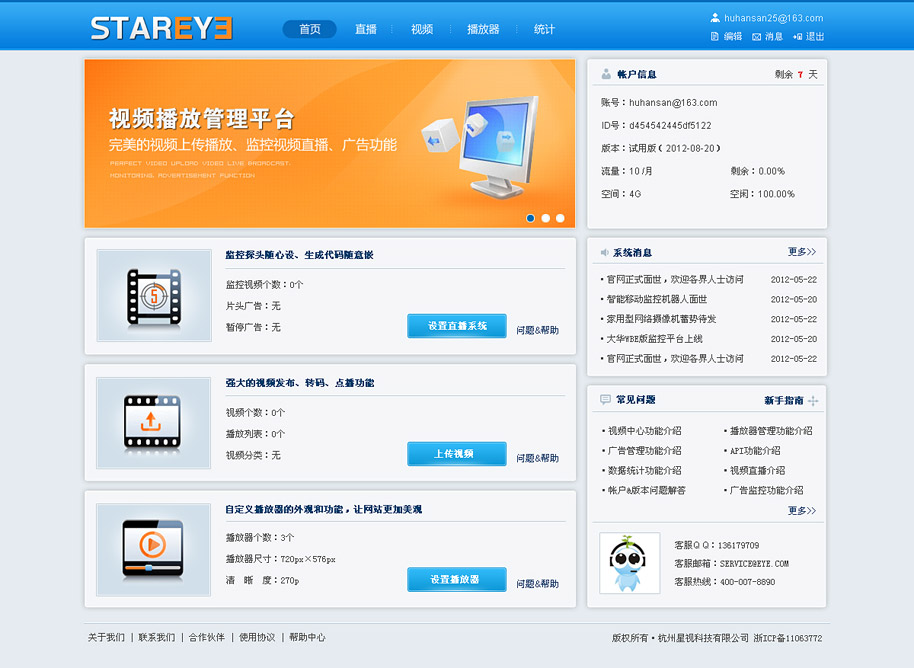Click the 上传视频 button
This screenshot has height=668, width=914.
456,454
